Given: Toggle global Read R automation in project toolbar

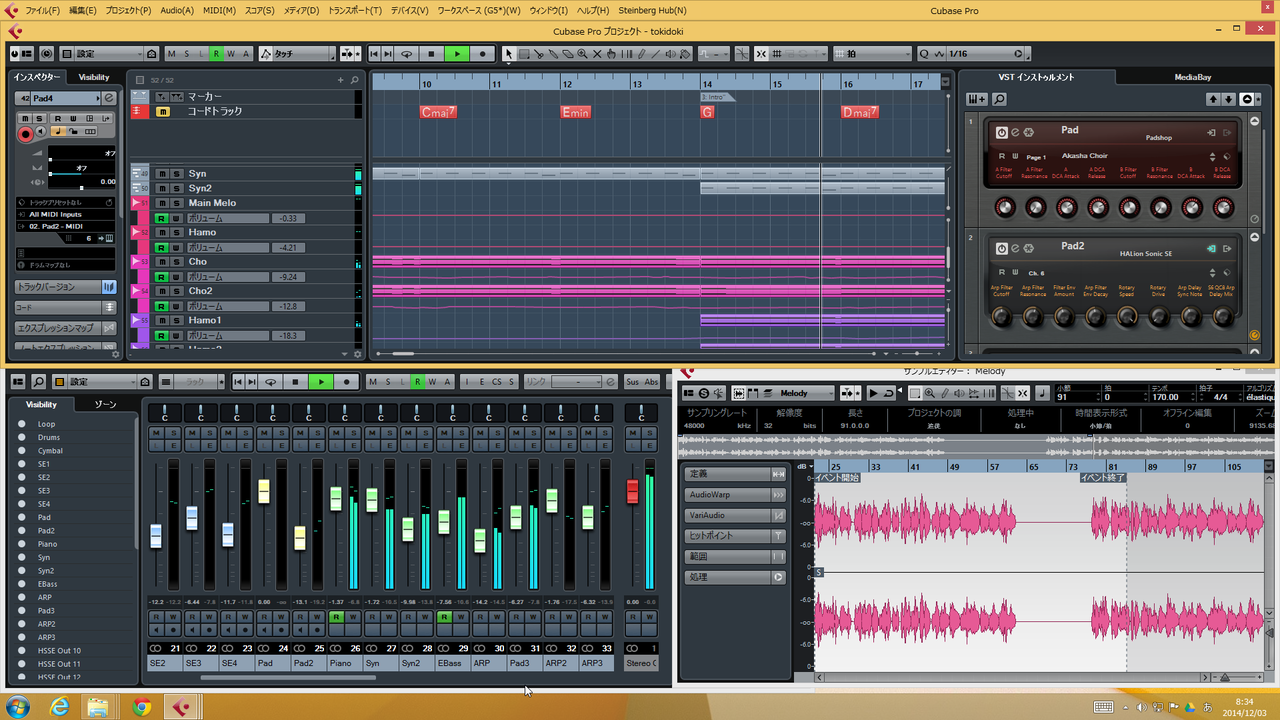Looking at the screenshot, I should (216, 54).
